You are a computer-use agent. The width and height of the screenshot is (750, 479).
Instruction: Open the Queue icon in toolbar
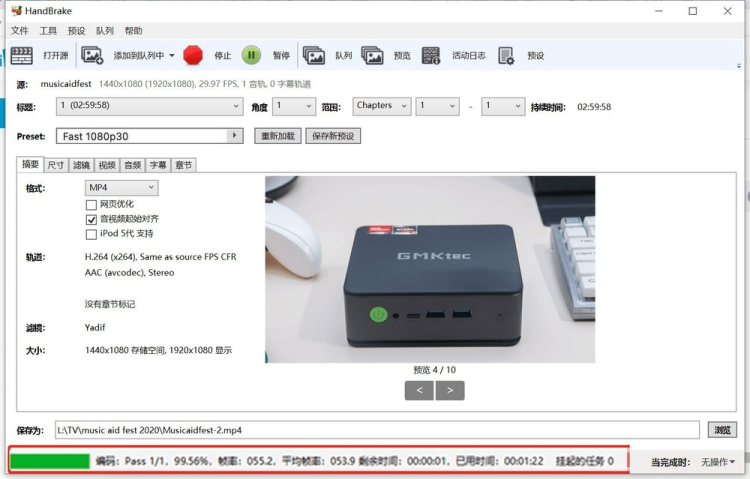(x=314, y=56)
